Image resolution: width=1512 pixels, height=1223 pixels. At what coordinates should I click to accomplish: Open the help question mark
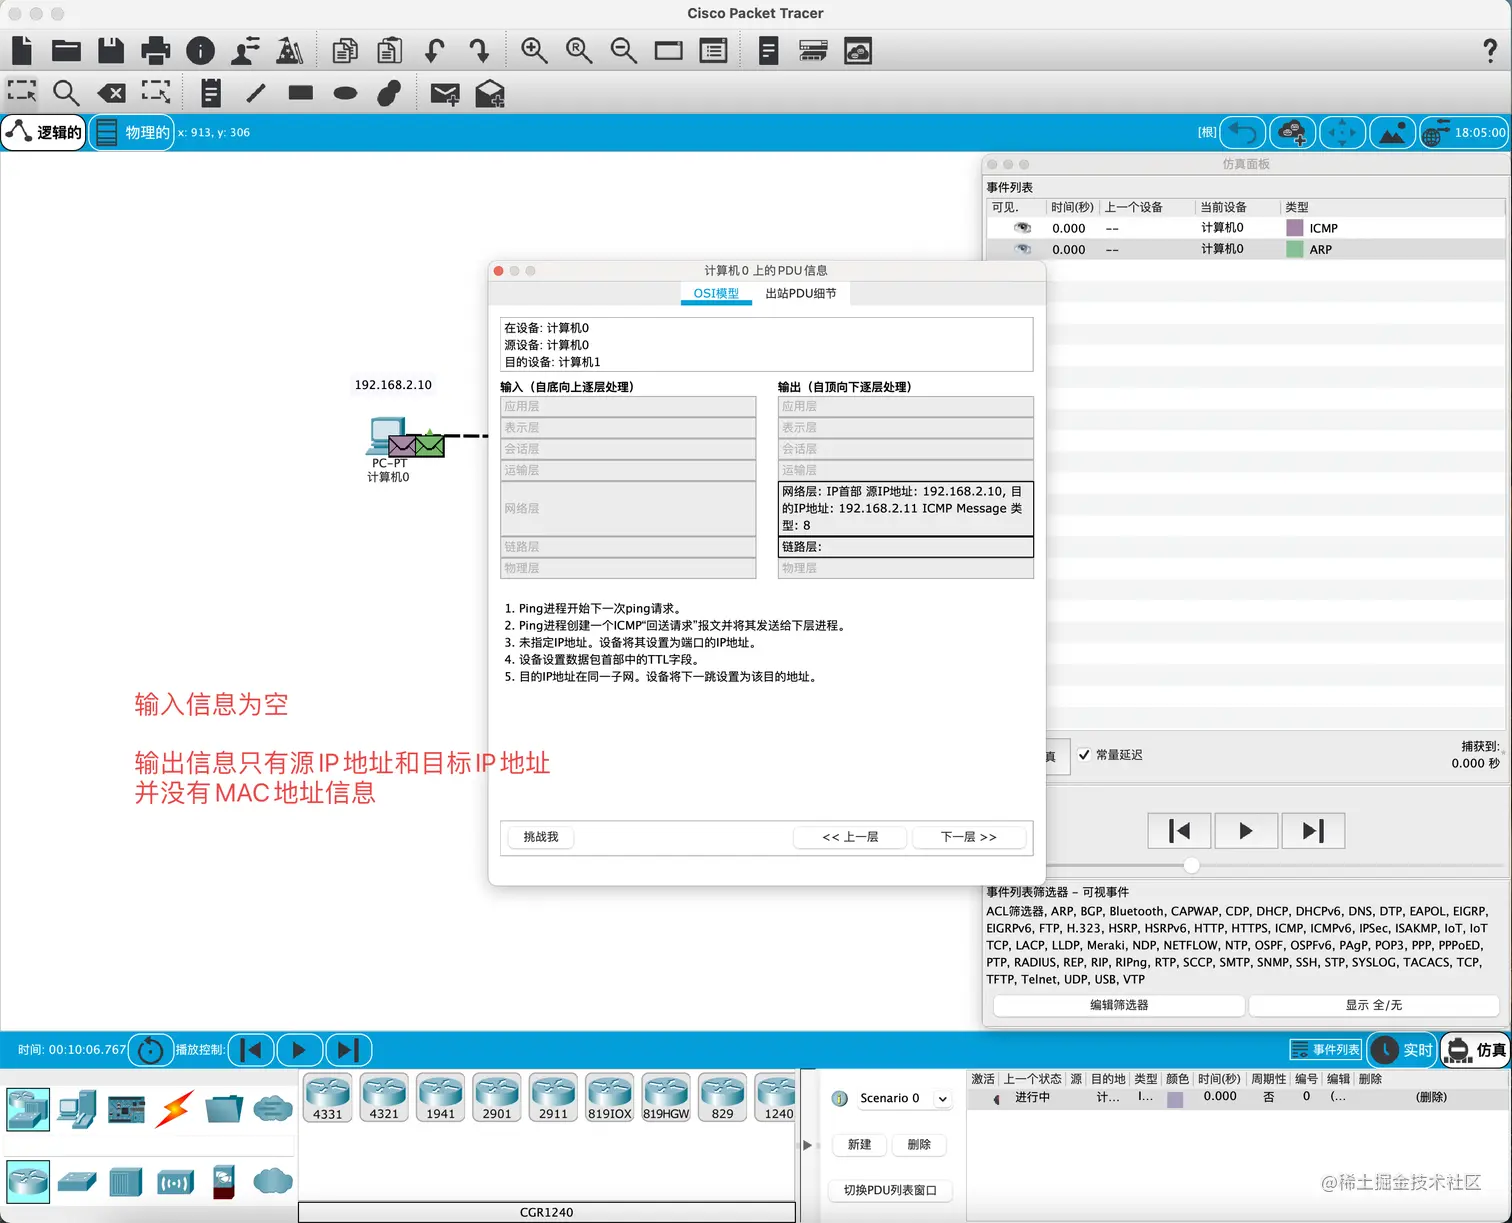tap(1490, 50)
